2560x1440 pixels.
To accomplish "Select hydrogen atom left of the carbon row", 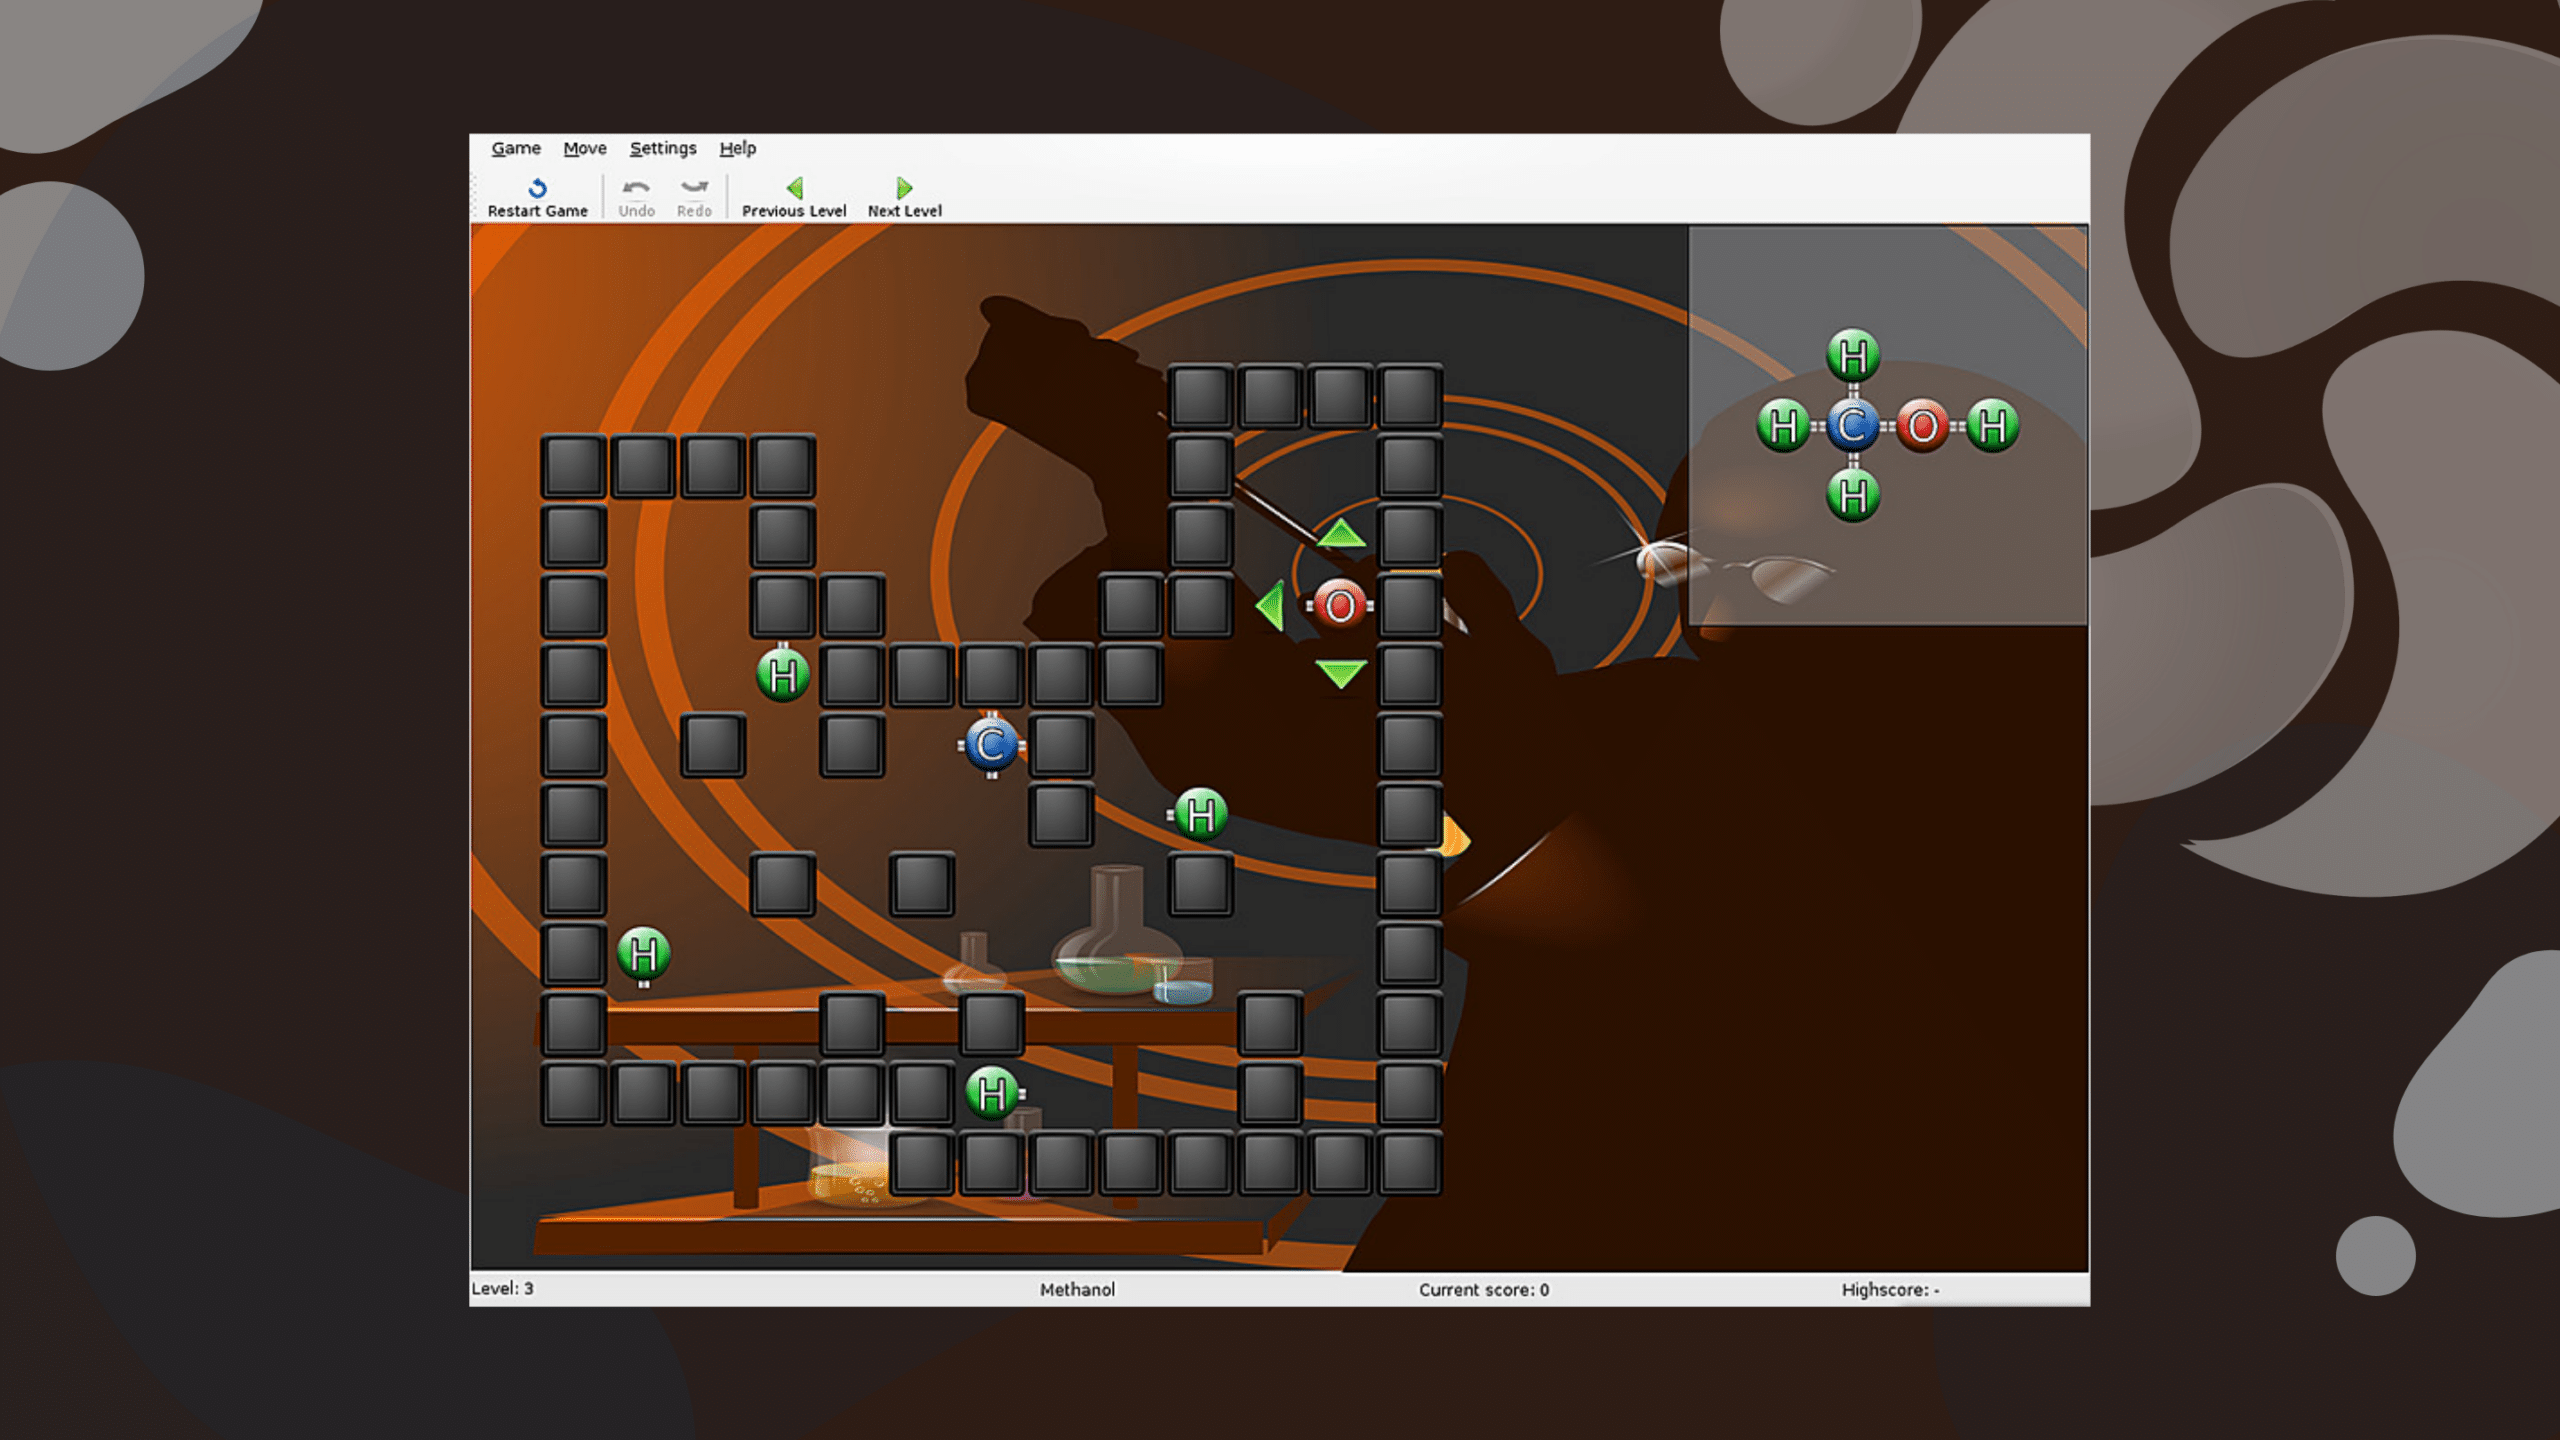I will [783, 675].
